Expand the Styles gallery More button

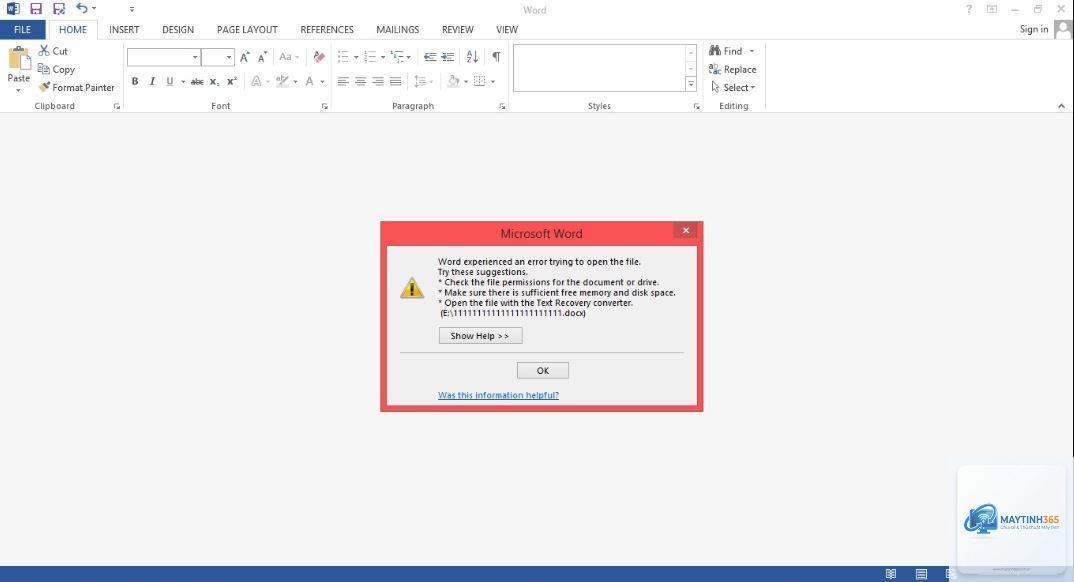point(691,84)
